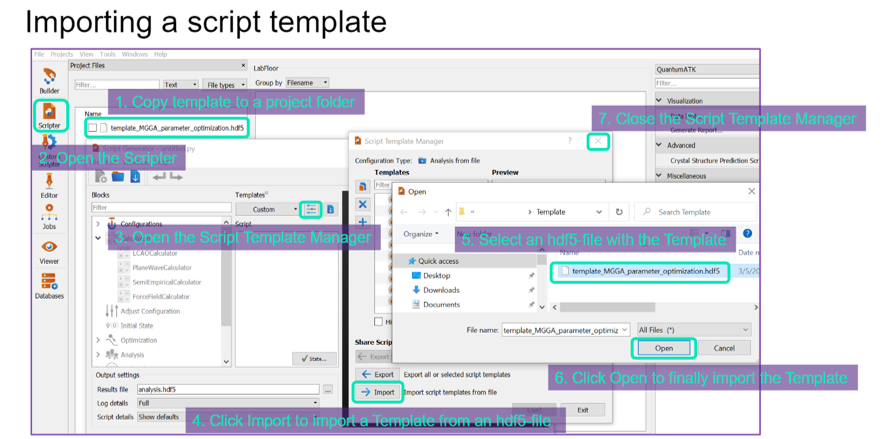
Task: Click the State button in Script panel
Action: 315,359
